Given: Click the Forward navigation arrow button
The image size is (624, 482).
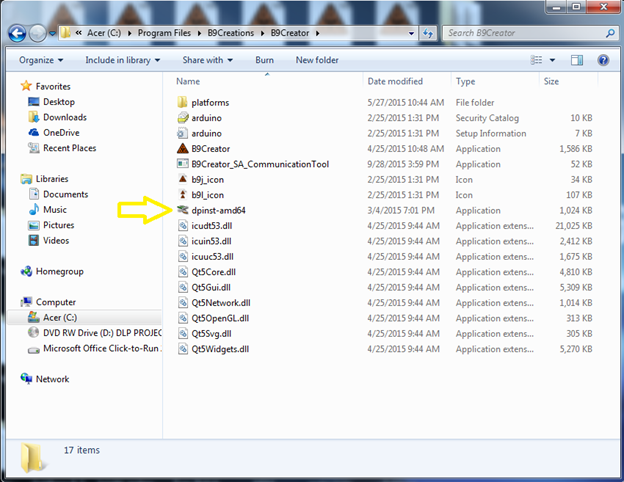Looking at the screenshot, I should (x=38, y=33).
